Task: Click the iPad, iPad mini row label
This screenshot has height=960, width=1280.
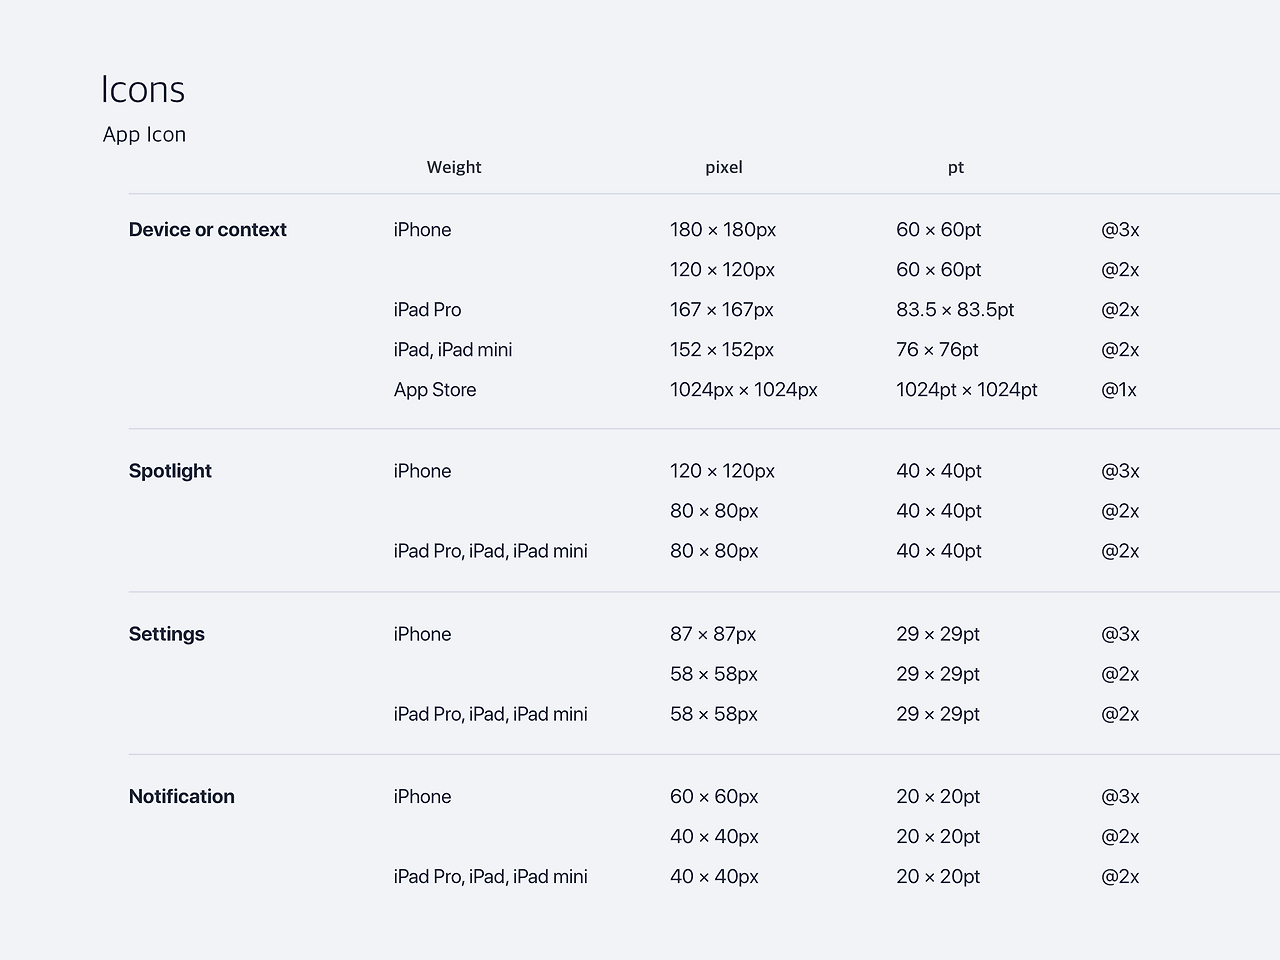Action: coord(453,350)
